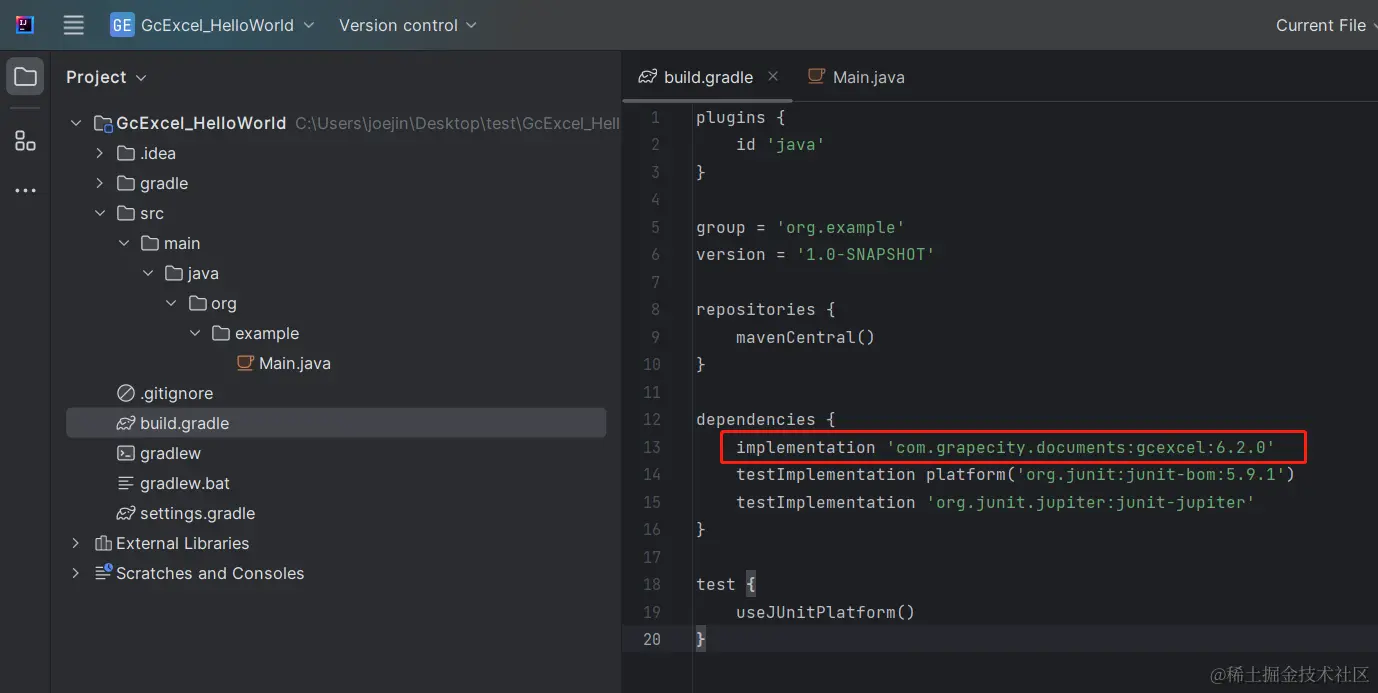Close the build.gradle editor tab
The image size is (1378, 693).
coord(773,76)
